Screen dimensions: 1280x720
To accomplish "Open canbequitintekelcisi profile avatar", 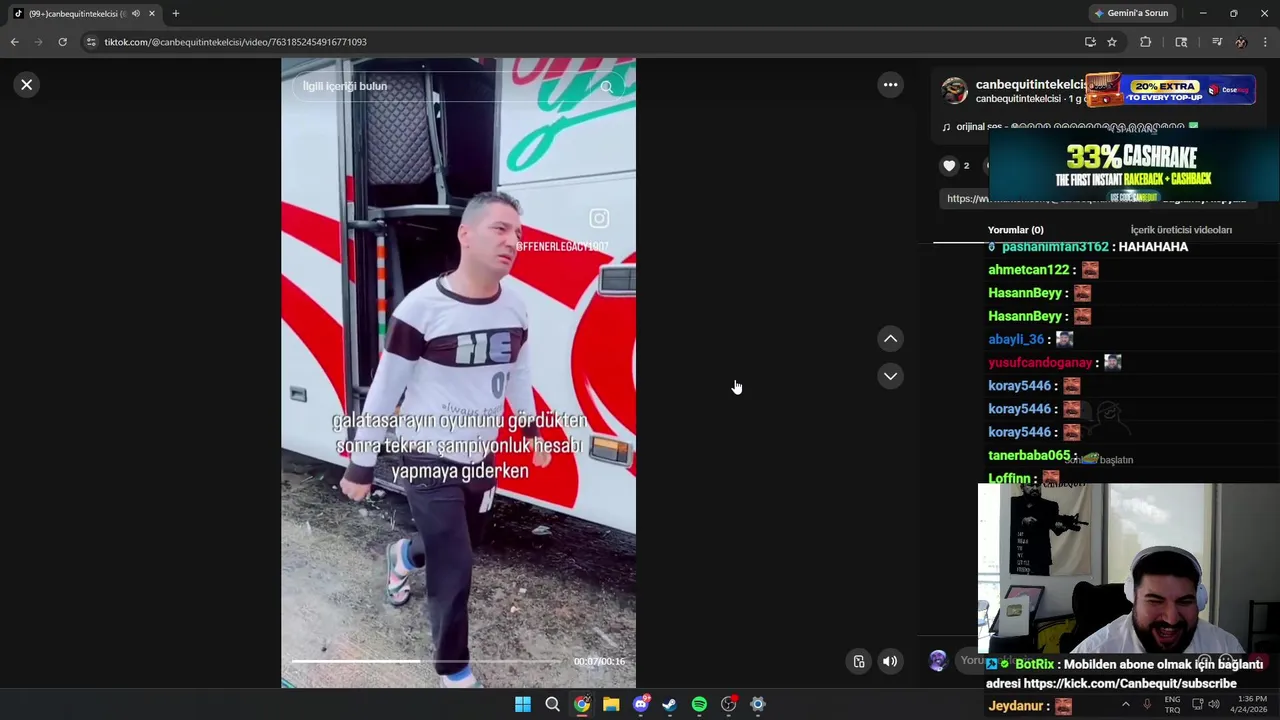I will pos(954,91).
